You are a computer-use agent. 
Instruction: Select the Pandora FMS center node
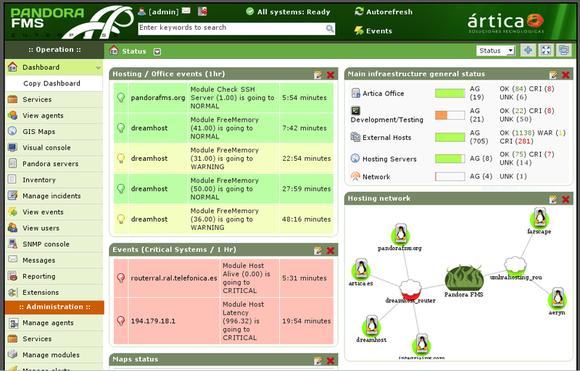point(464,278)
